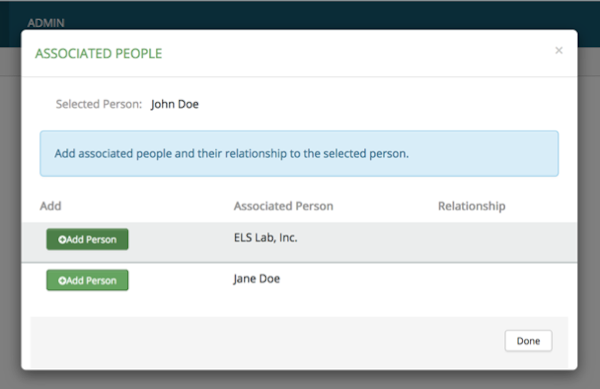This screenshot has height=389, width=600.
Task: Click the dimmed backdrop below the dialog
Action: [x=300, y=380]
